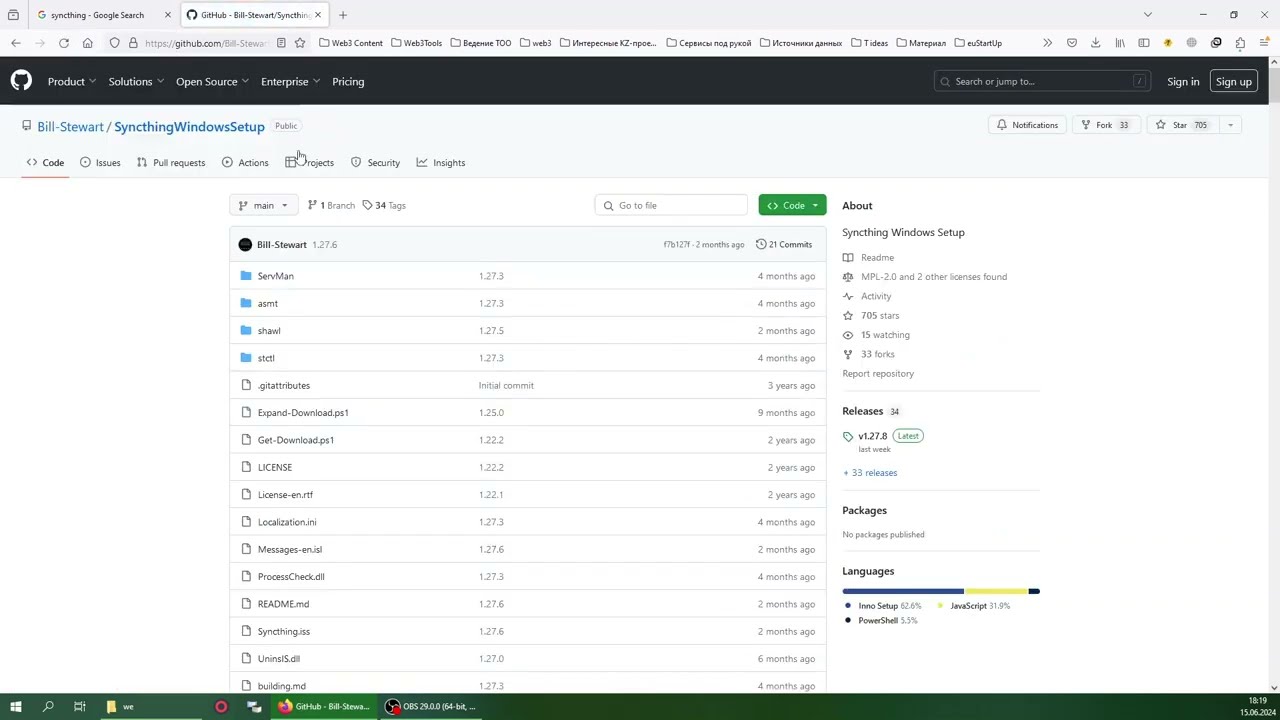
Task: Click Report repository link
Action: click(878, 373)
